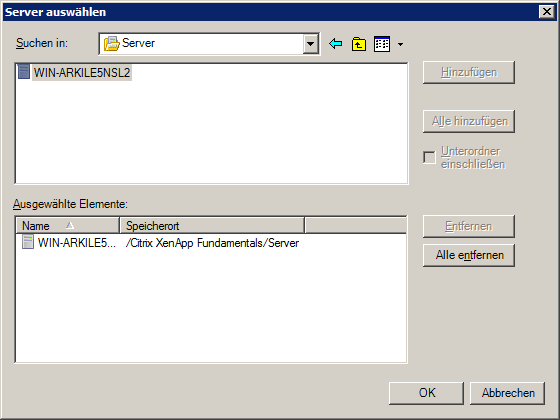The image size is (560, 420).
Task: Confirm with the OK button
Action: point(426,393)
